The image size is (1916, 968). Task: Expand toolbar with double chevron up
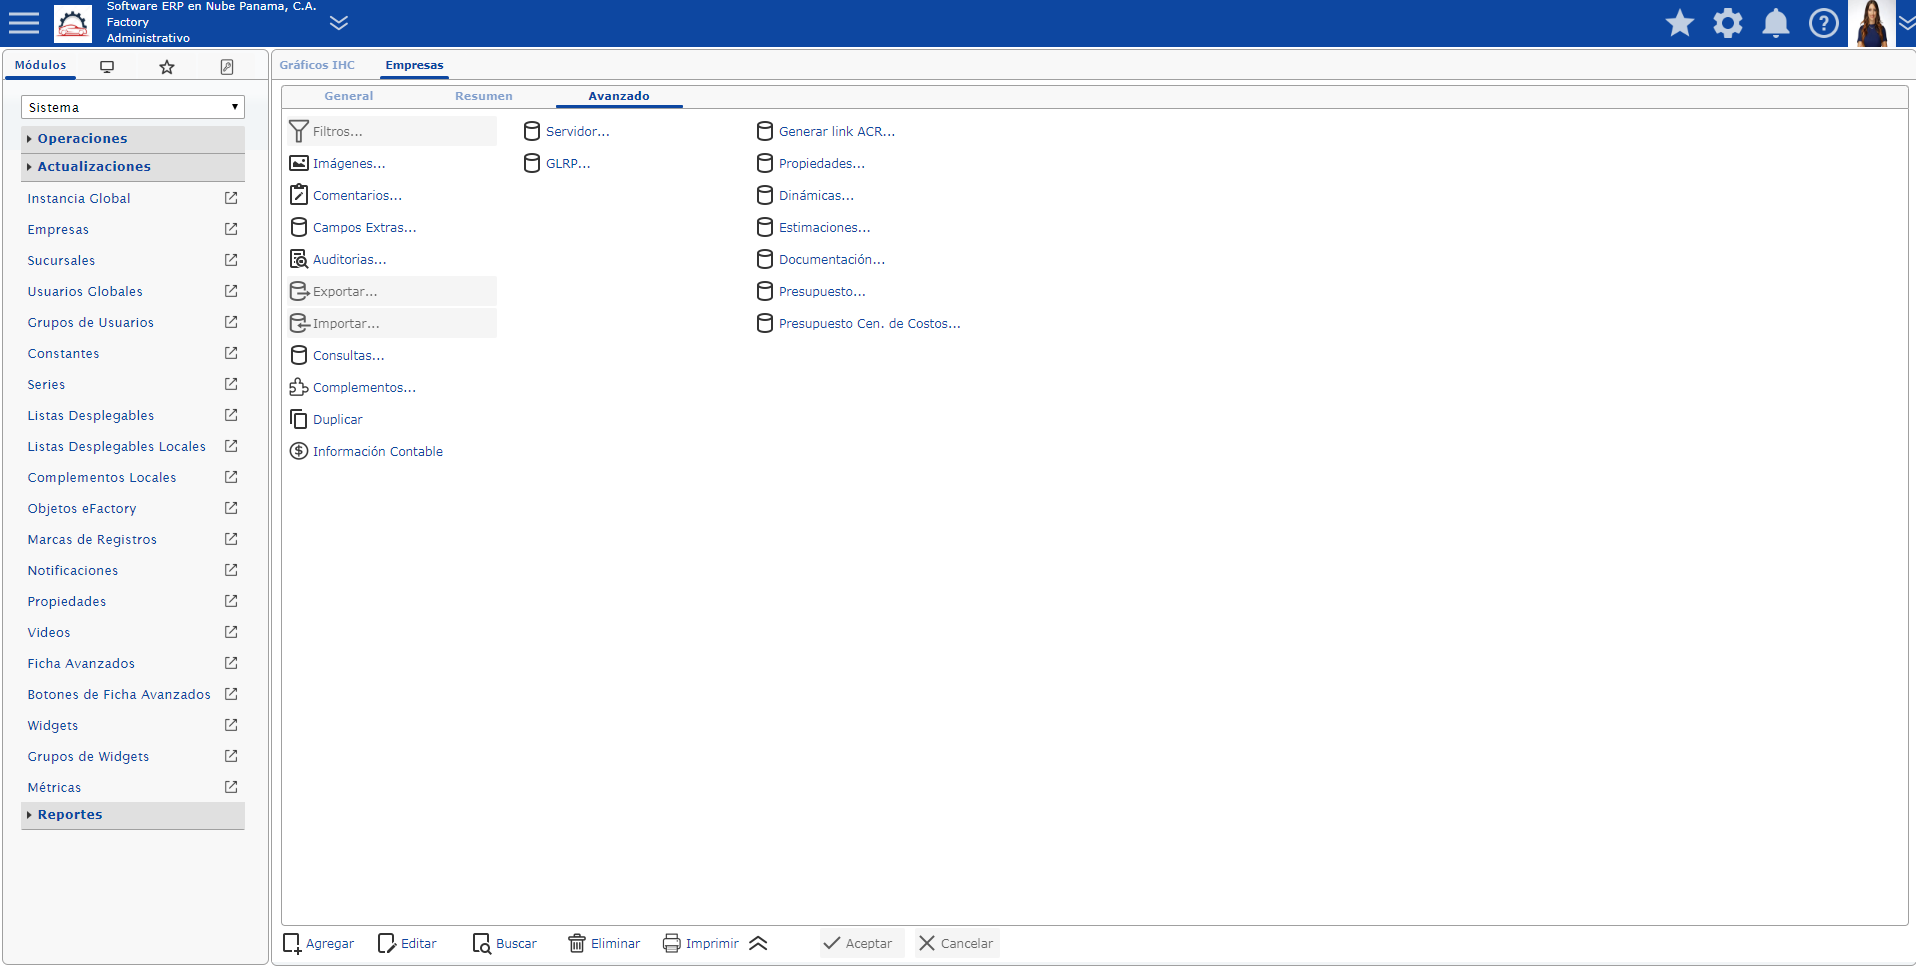(x=758, y=943)
